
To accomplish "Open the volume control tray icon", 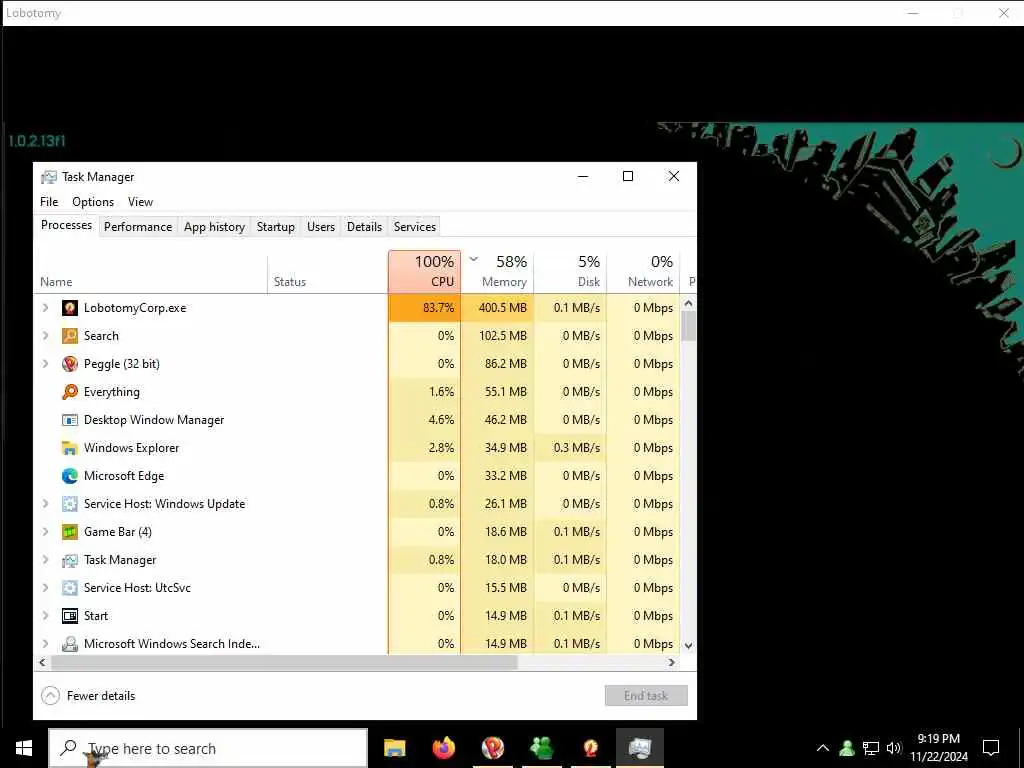I will (894, 748).
